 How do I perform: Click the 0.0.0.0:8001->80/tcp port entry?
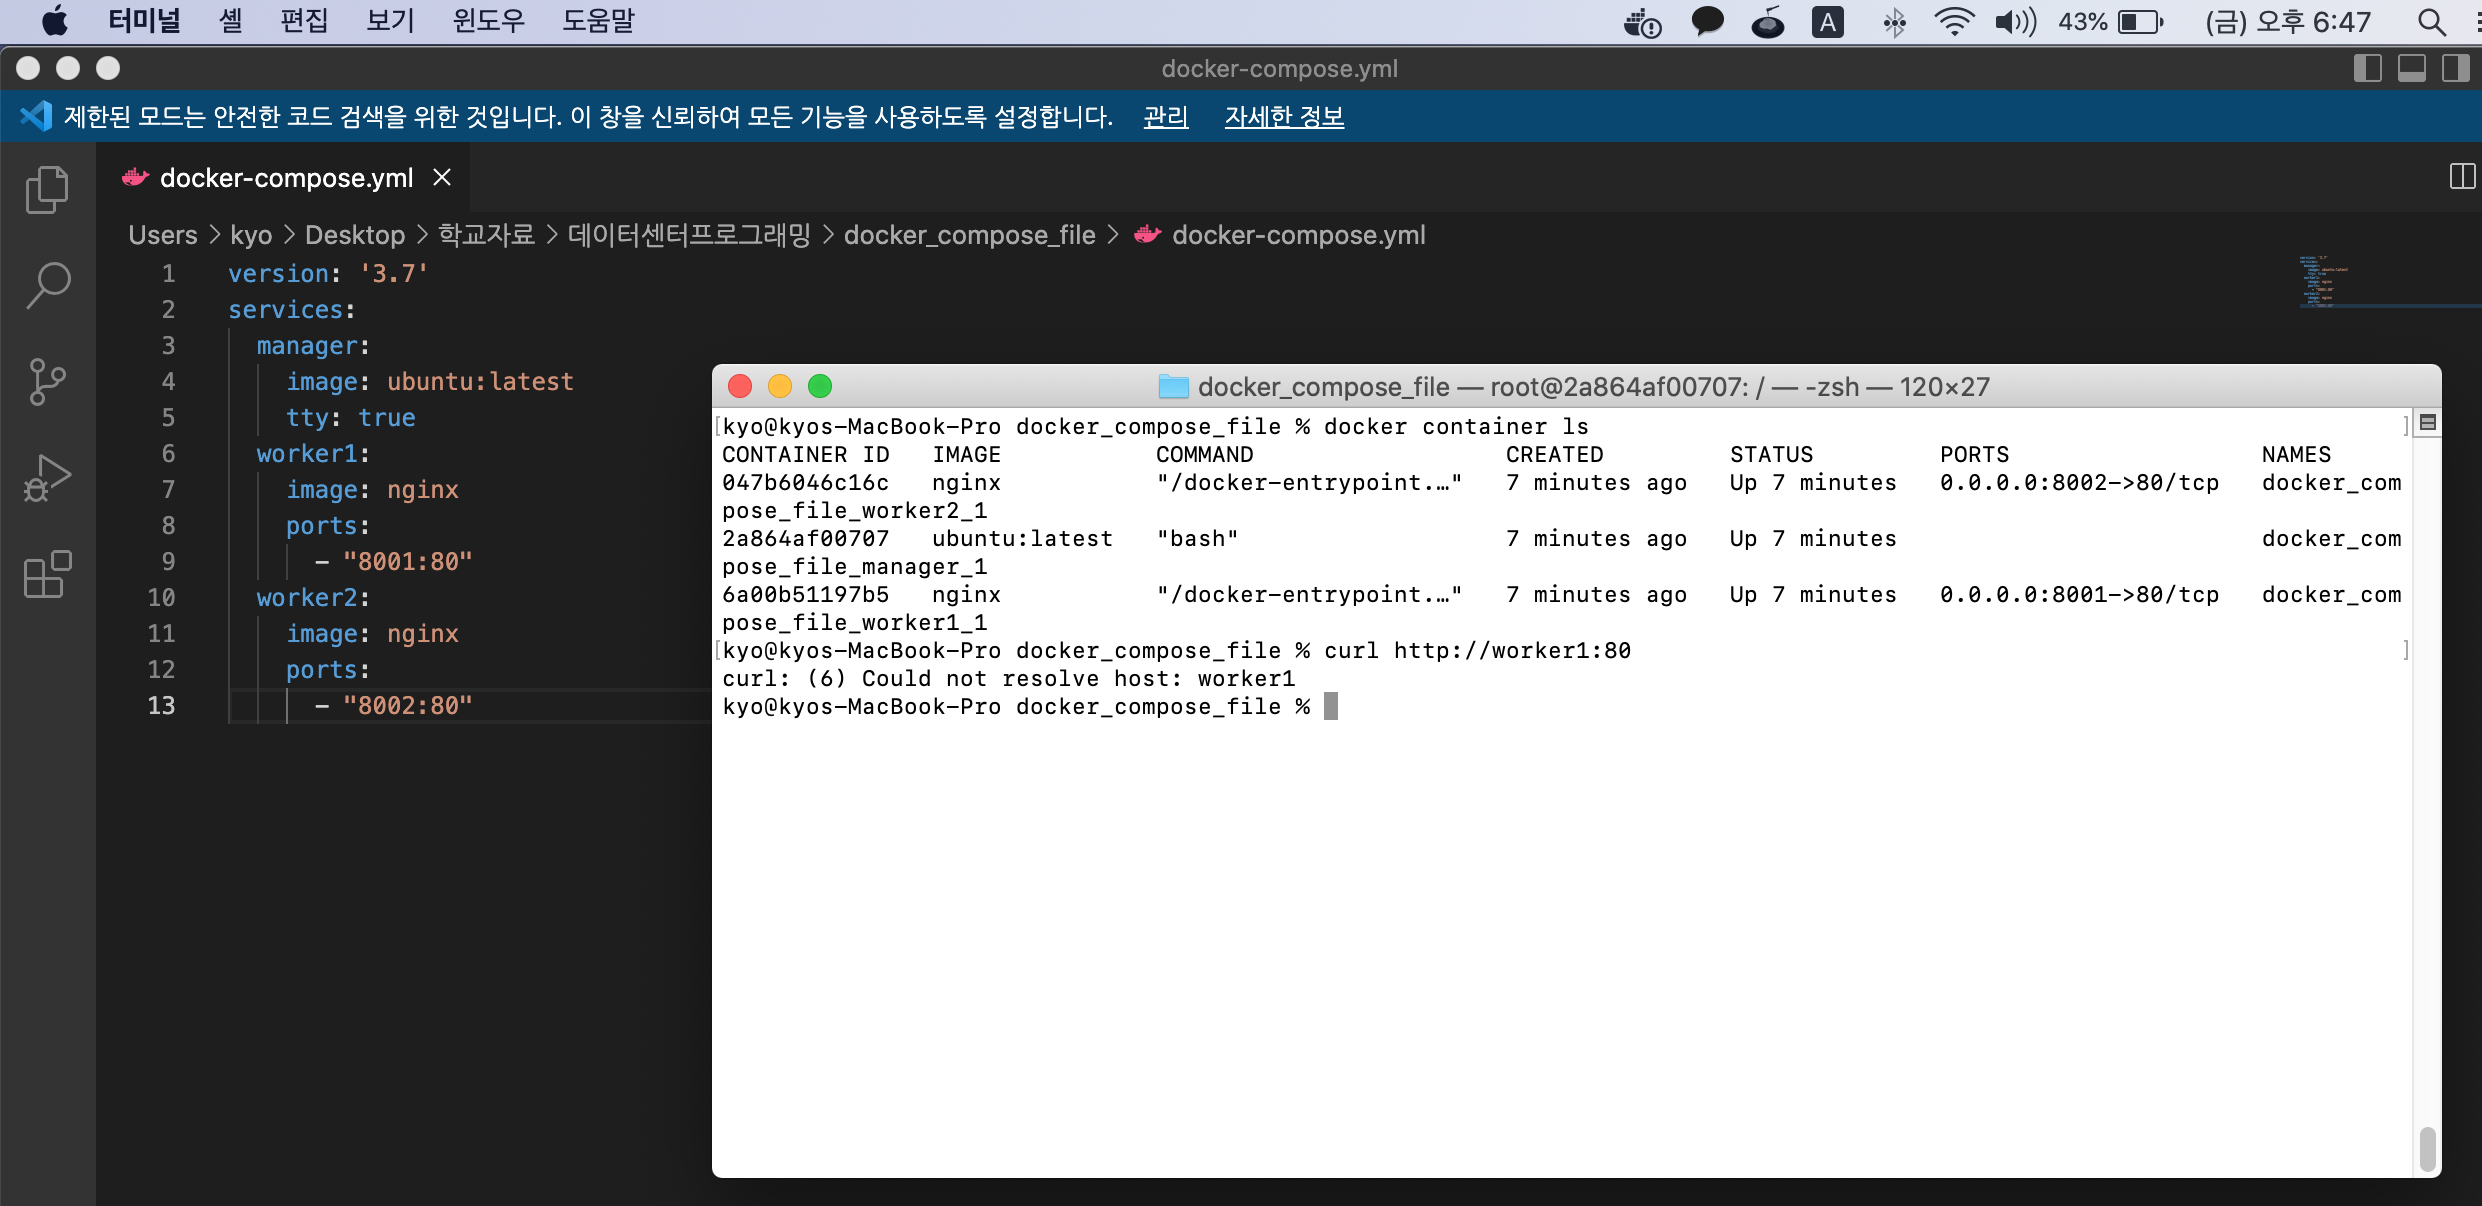[2079, 595]
